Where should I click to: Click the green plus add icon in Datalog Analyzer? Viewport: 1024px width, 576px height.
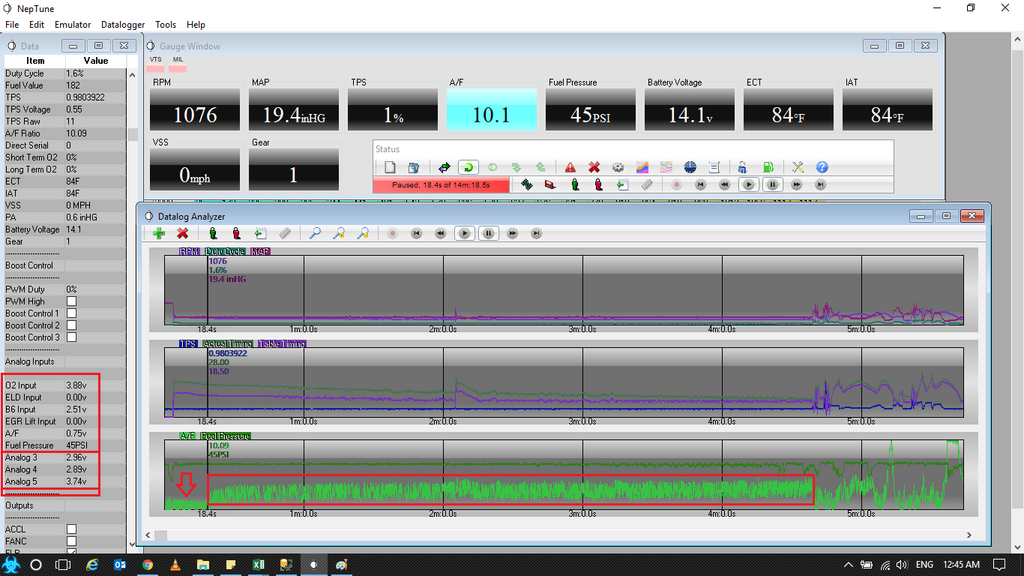(159, 233)
